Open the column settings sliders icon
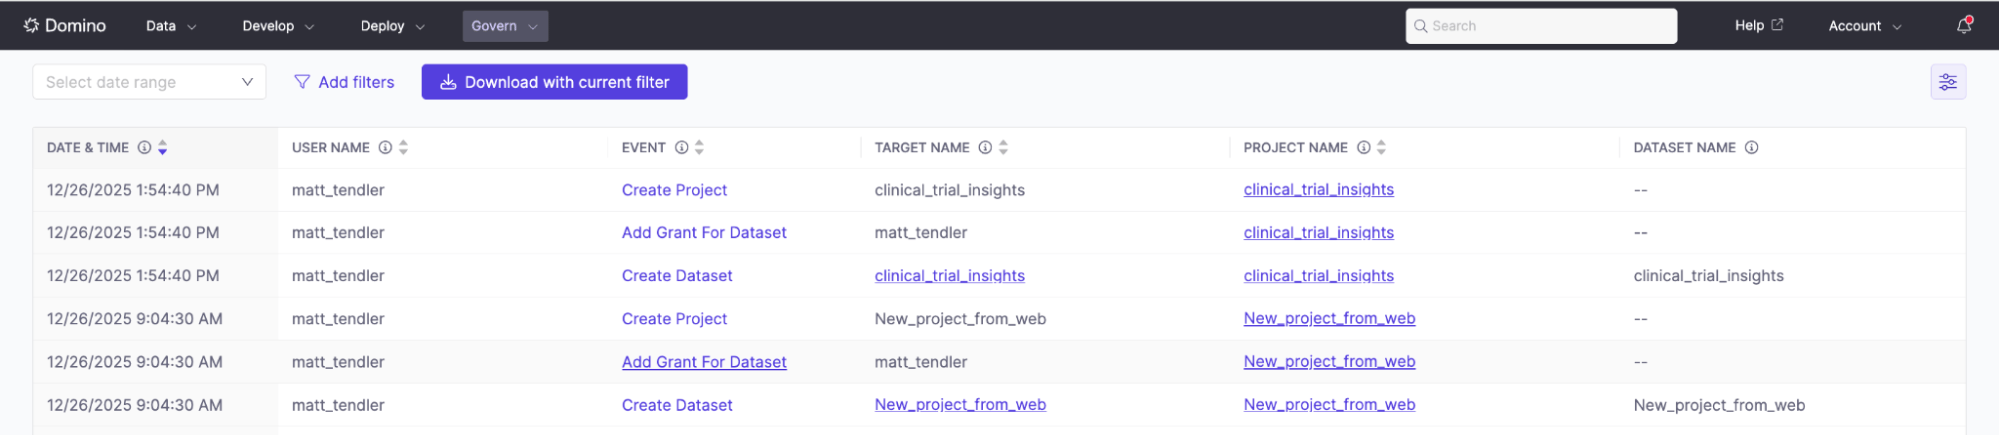This screenshot has height=436, width=1999. click(x=1948, y=82)
